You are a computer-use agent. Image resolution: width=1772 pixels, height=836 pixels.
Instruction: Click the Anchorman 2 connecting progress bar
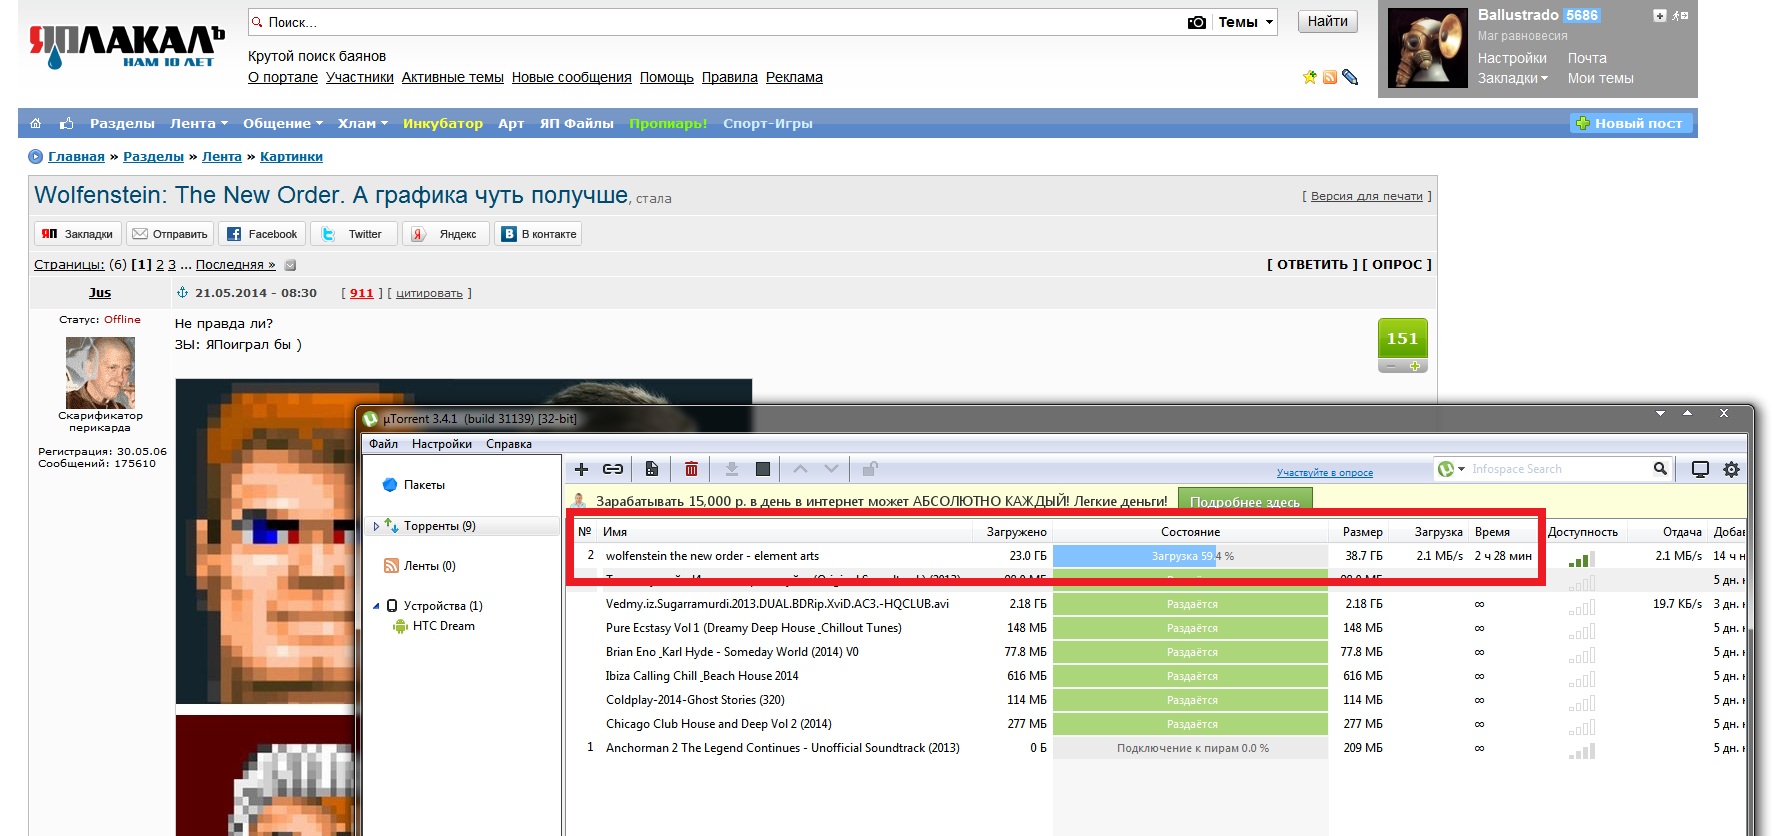(1190, 748)
